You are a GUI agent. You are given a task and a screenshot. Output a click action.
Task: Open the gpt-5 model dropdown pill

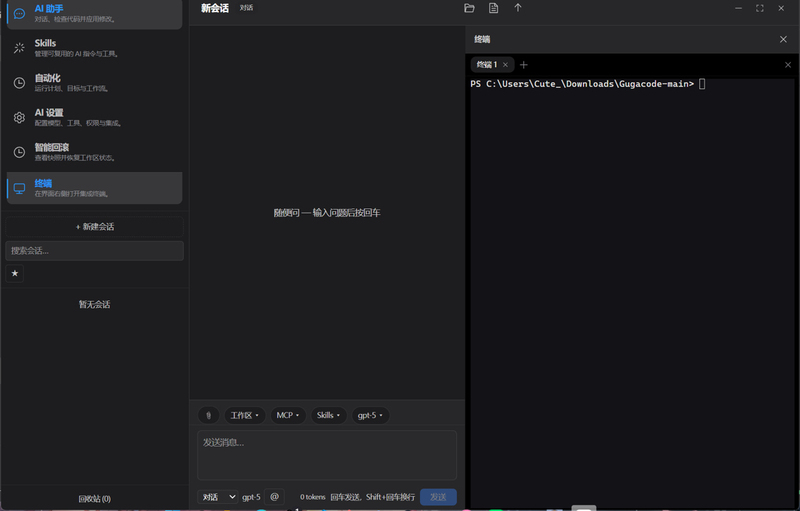tap(370, 415)
